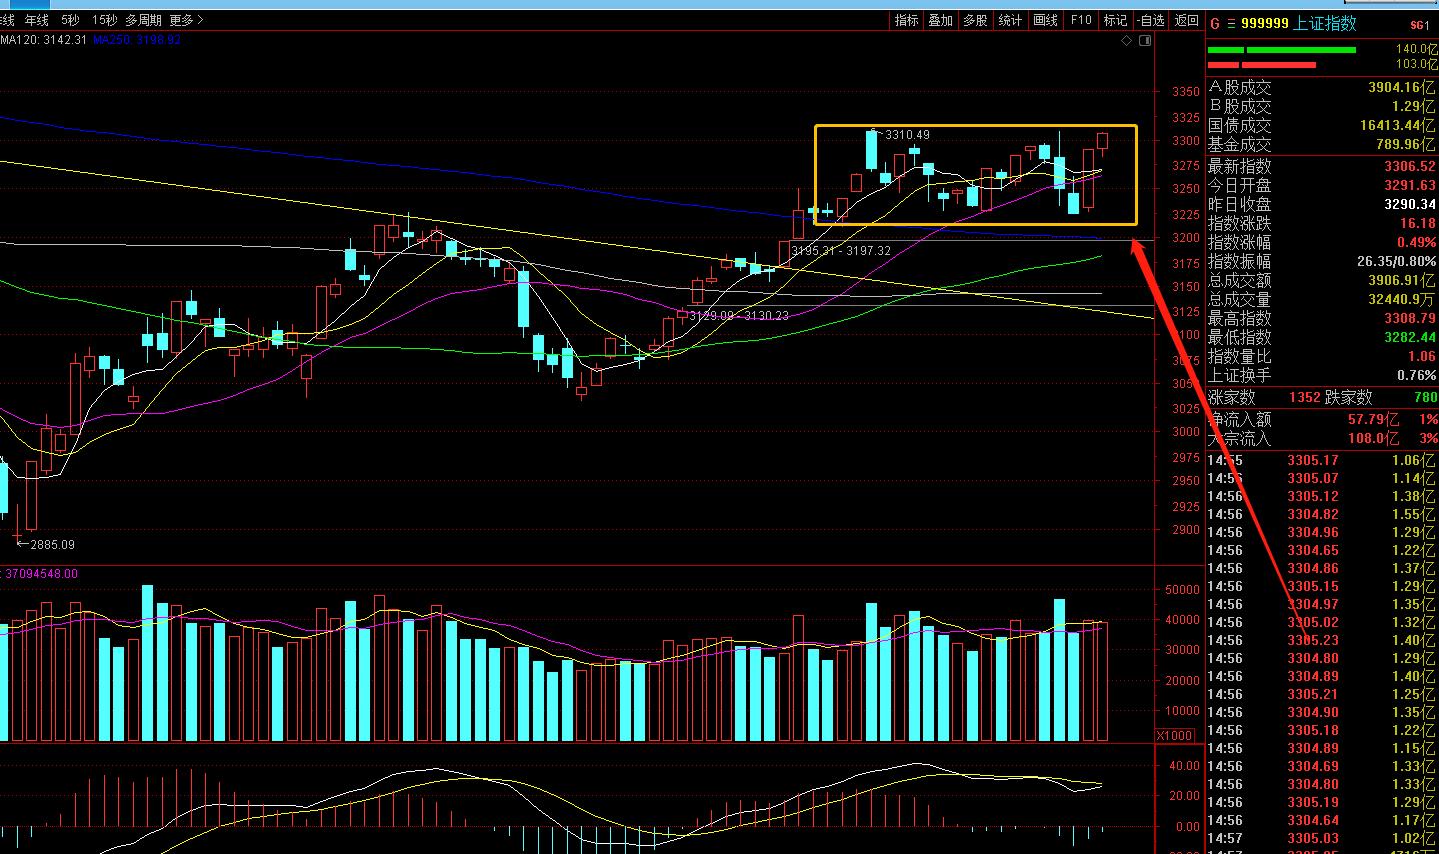The height and width of the screenshot is (854, 1439).
Task: Click the MA120: 3142.31 label
Action: [x=44, y=40]
